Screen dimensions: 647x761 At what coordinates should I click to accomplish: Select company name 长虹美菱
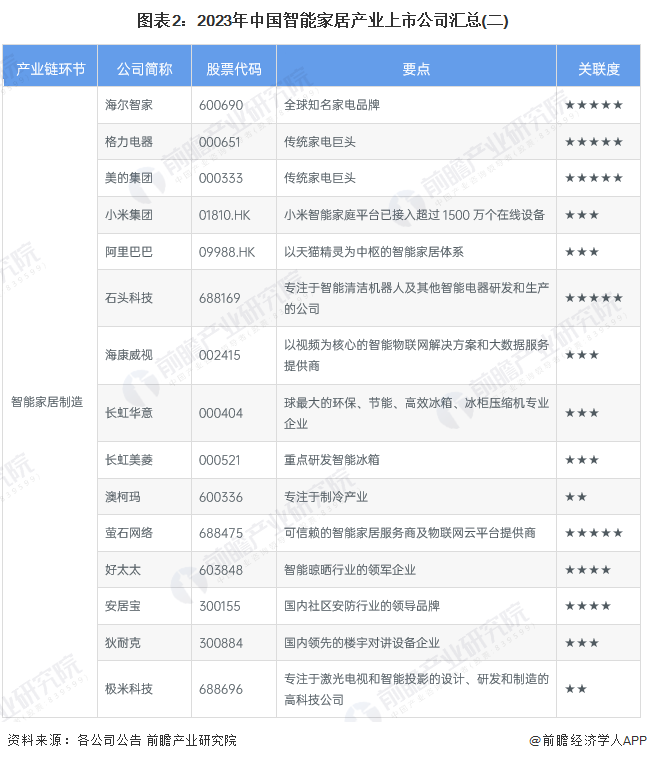(129, 460)
